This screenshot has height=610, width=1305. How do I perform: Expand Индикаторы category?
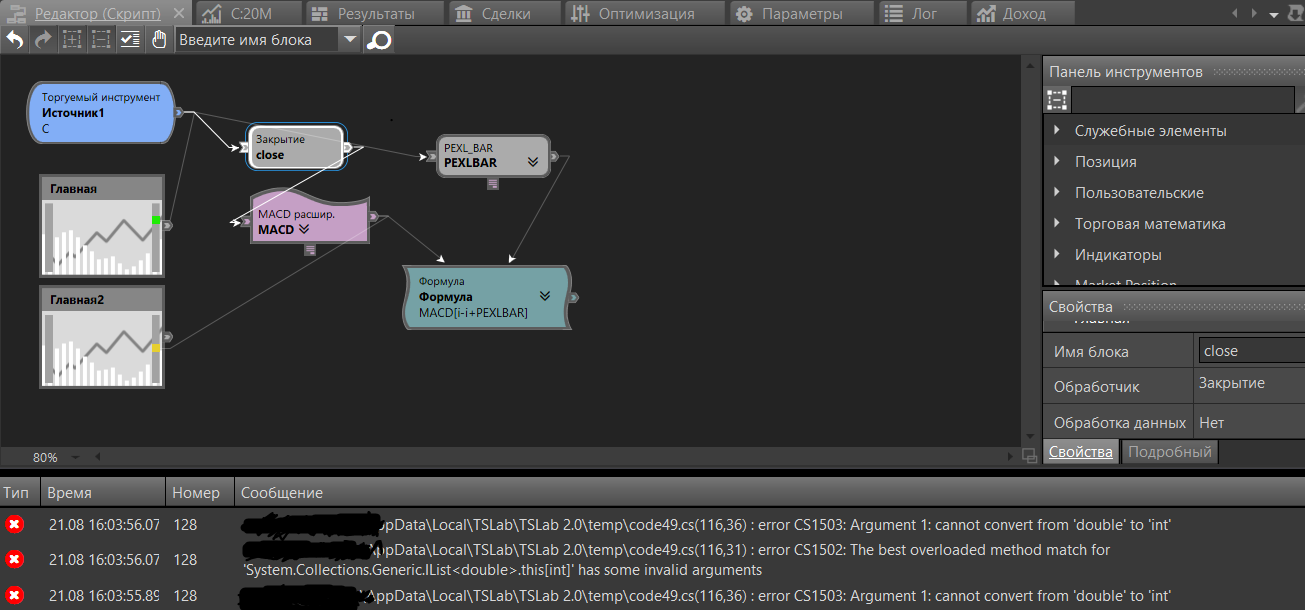[1057, 254]
